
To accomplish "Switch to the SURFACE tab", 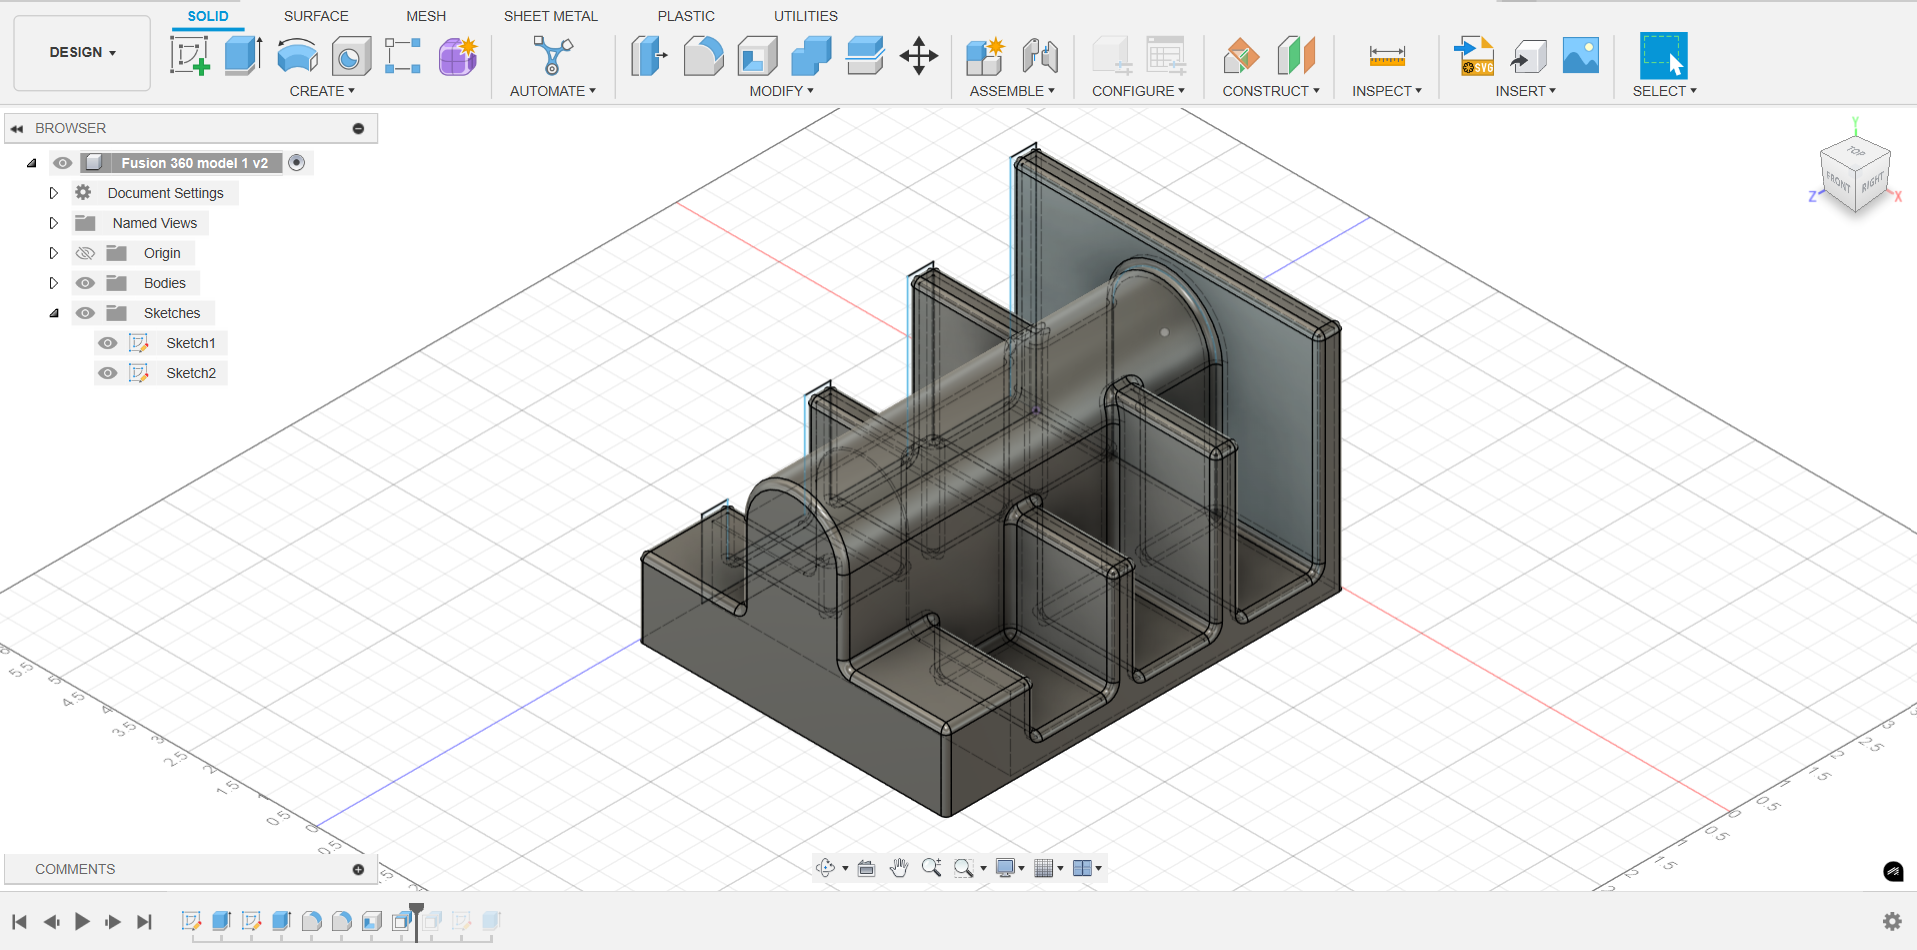I will coord(316,16).
